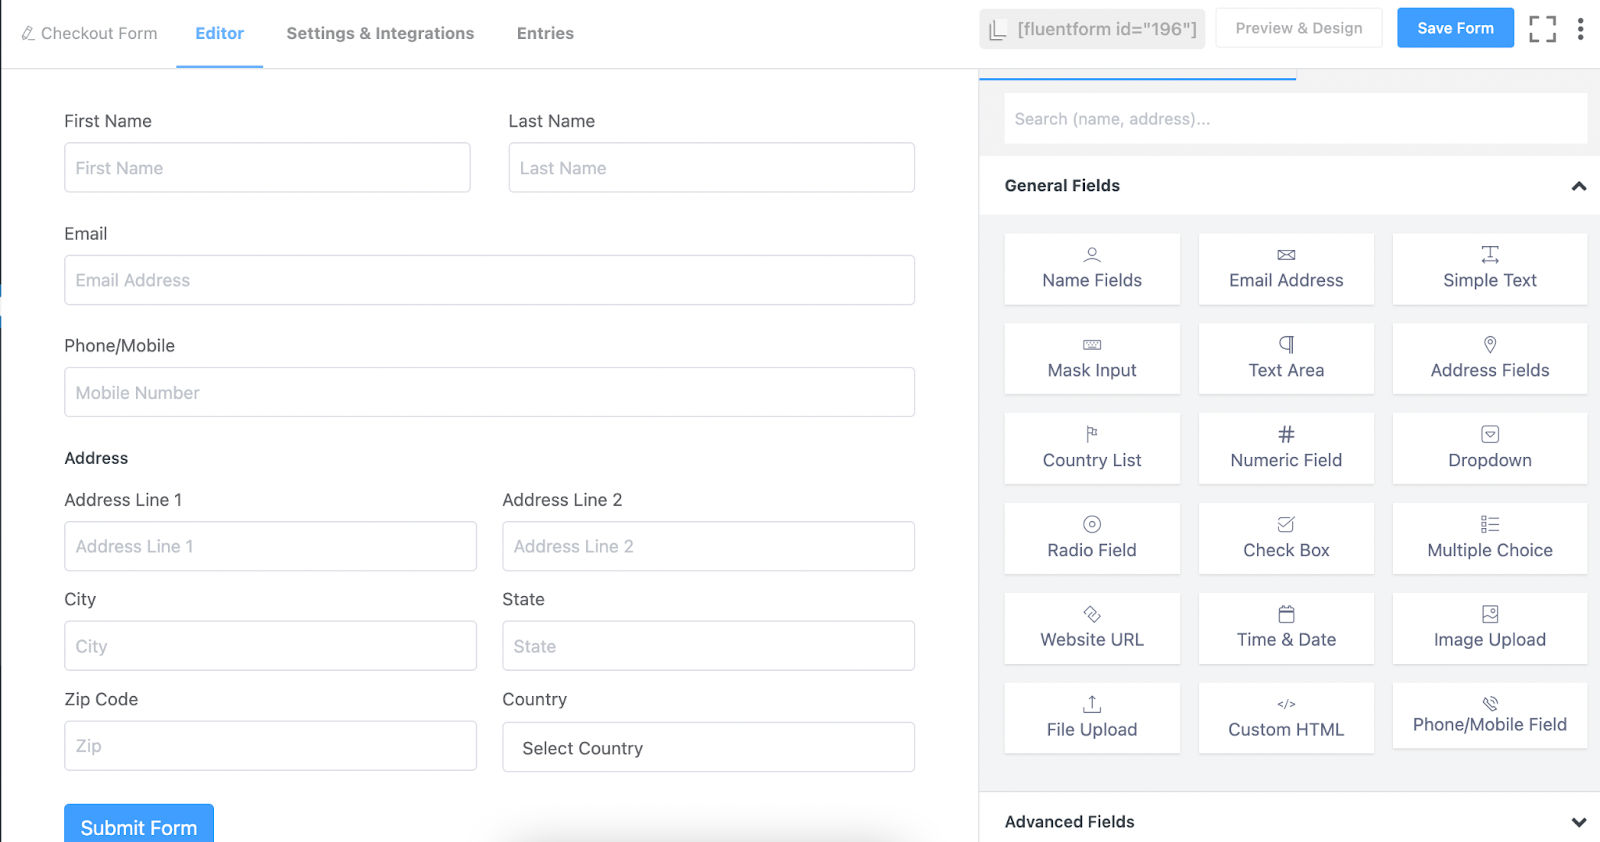
Task: Open the three-dot more options menu
Action: point(1580,29)
